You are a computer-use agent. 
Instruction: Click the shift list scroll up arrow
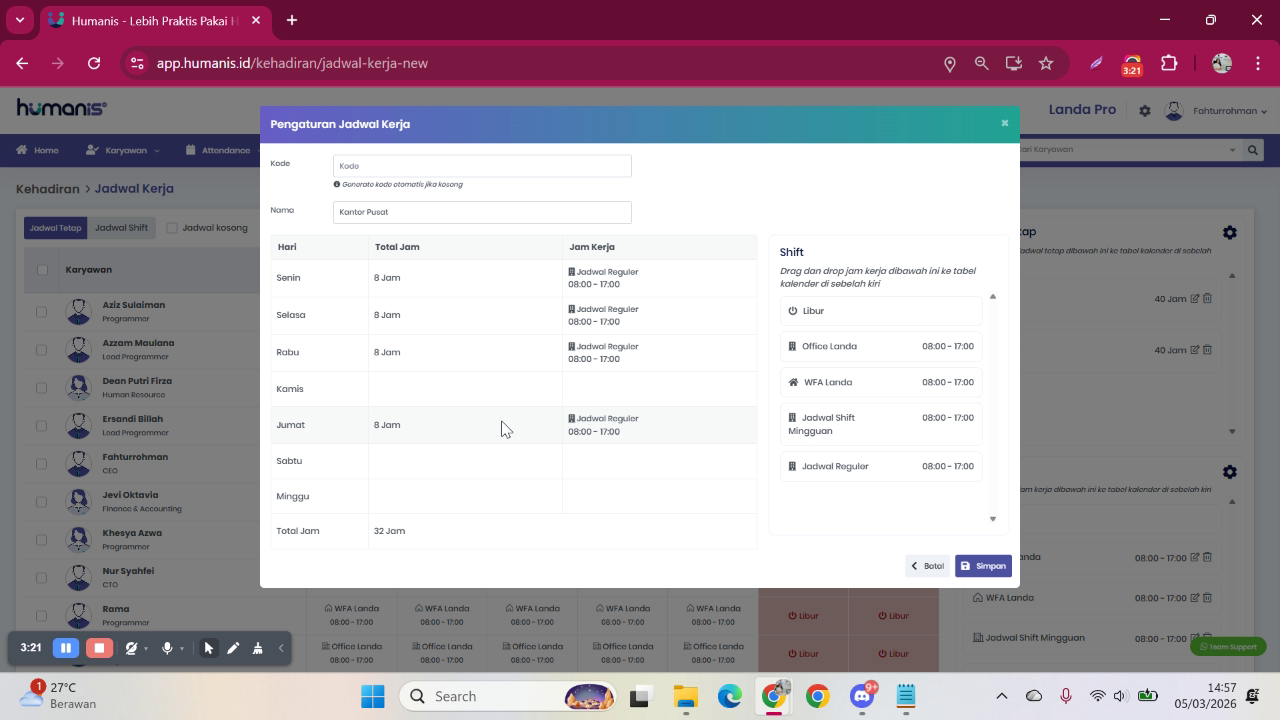click(x=993, y=296)
